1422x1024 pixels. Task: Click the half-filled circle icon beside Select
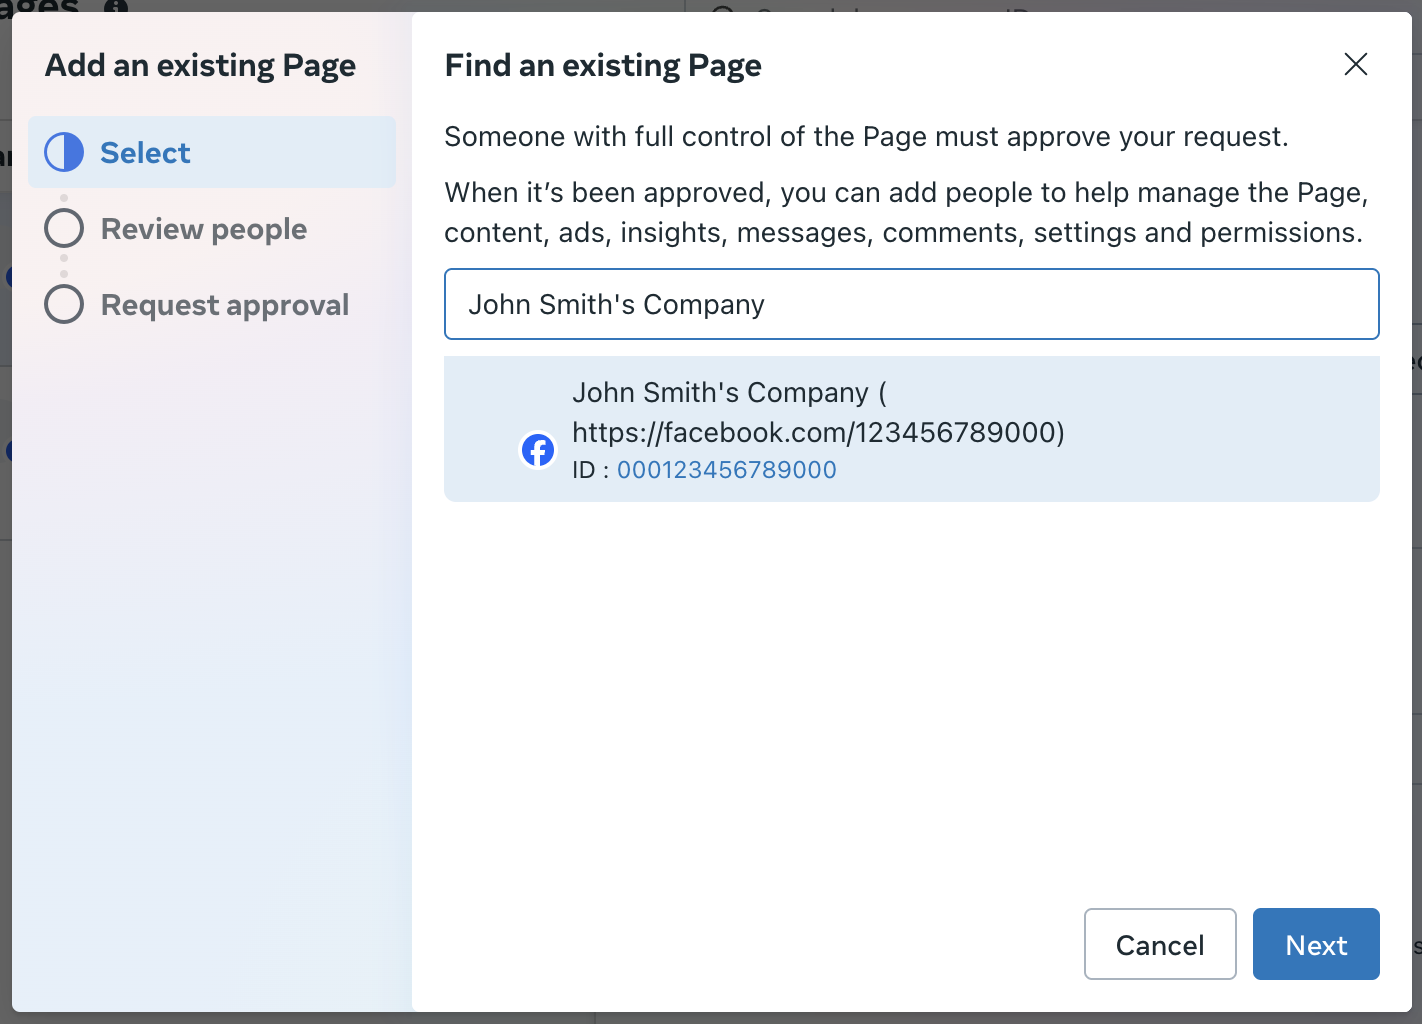tap(64, 152)
